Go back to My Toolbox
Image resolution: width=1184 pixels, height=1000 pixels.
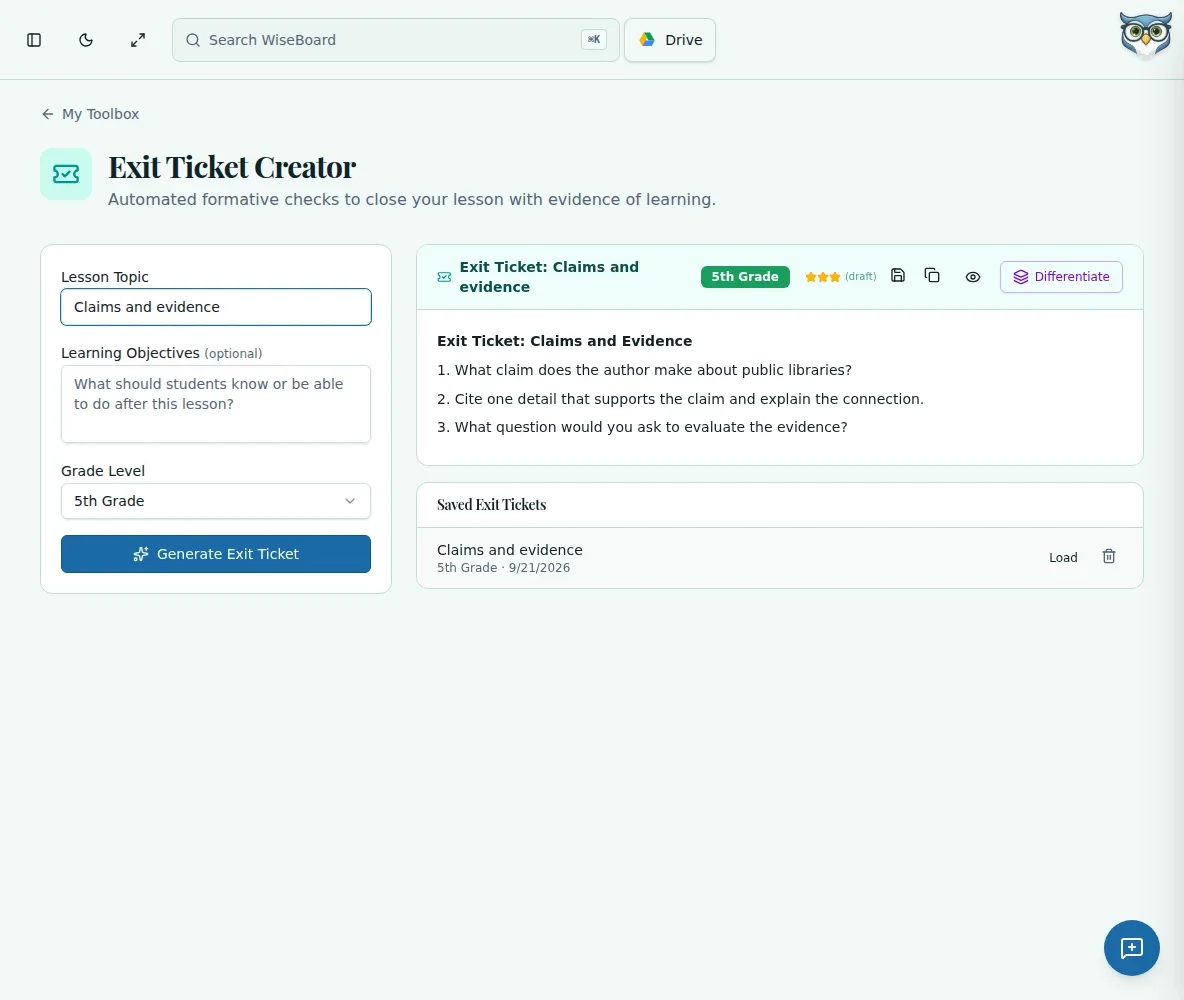coord(91,114)
